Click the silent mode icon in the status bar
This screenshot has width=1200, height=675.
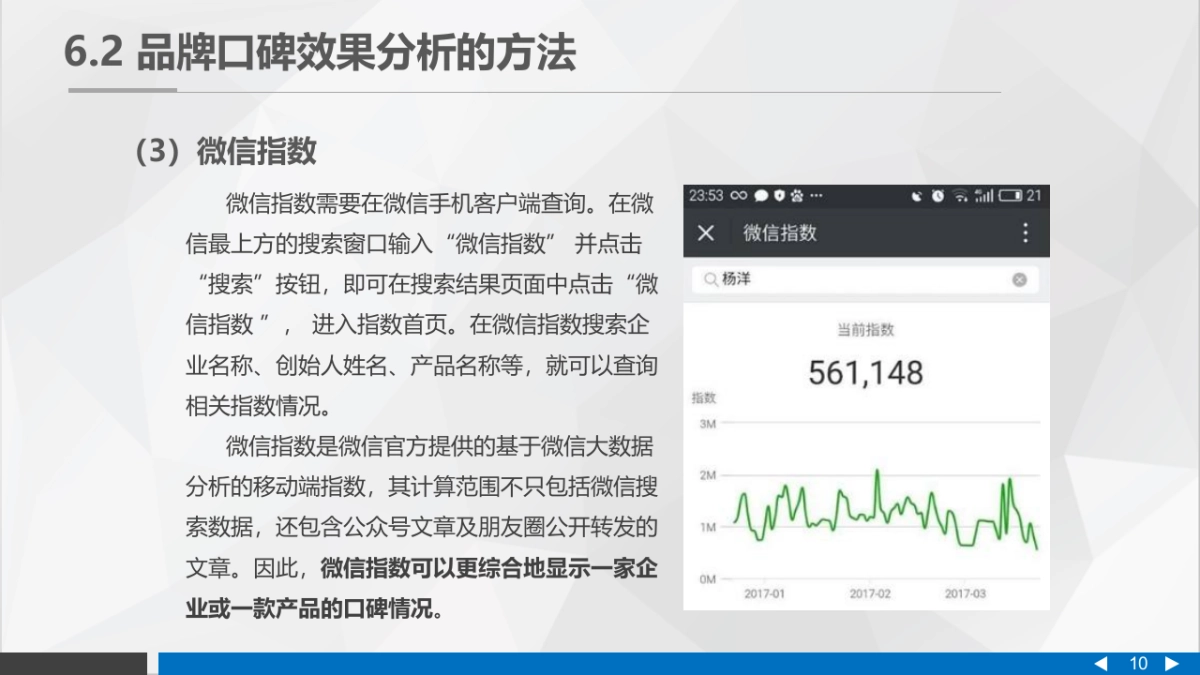coord(918,194)
